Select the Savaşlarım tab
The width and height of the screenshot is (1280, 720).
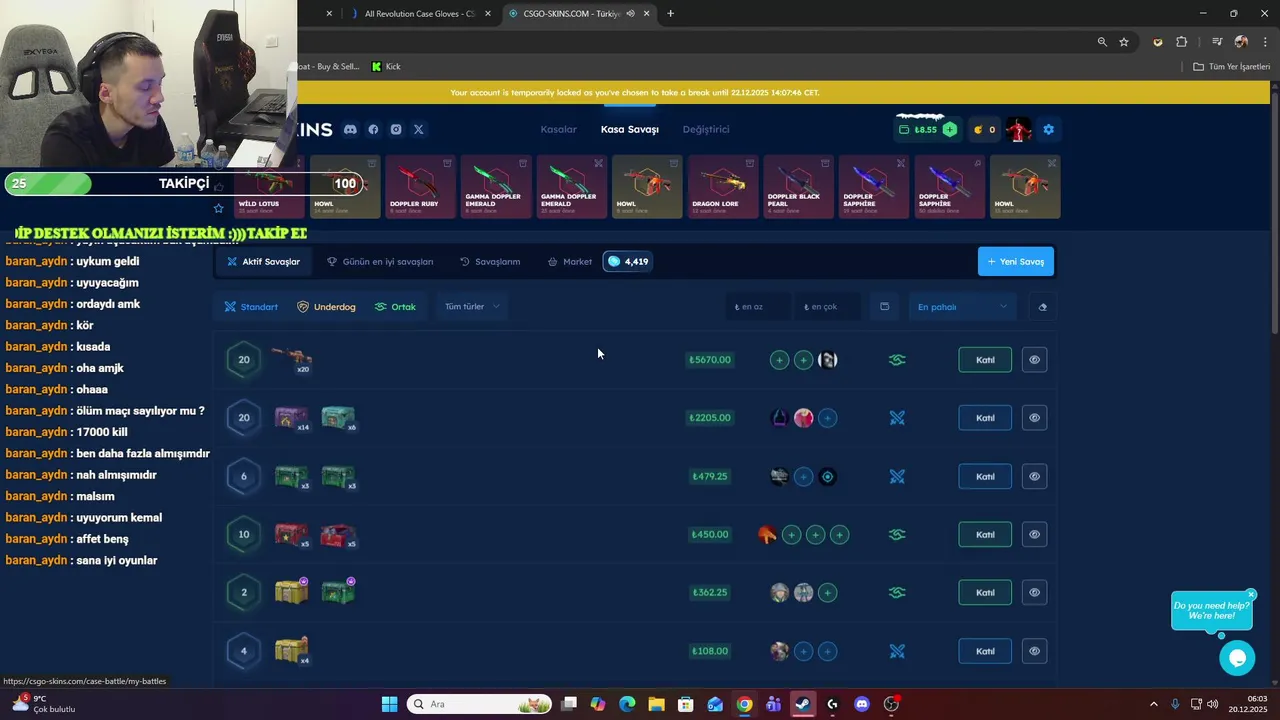(x=490, y=262)
